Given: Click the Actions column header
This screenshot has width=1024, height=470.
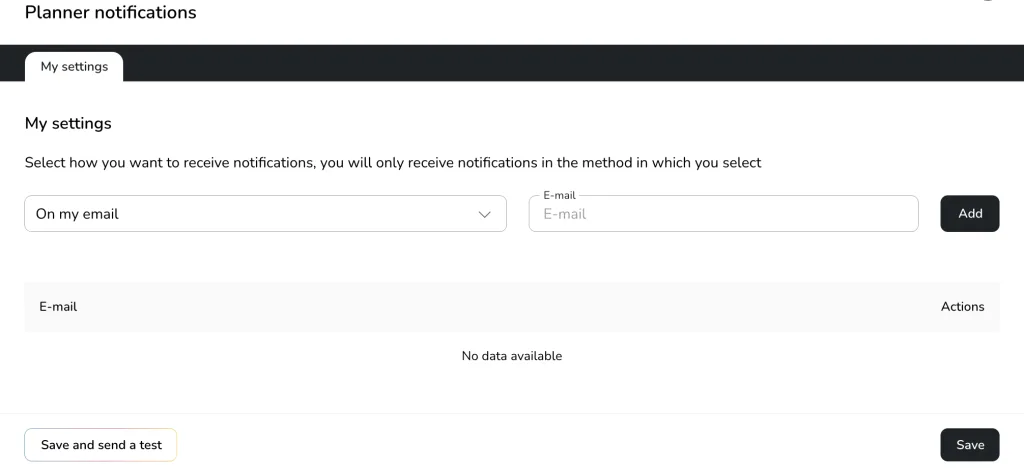Looking at the screenshot, I should [962, 307].
